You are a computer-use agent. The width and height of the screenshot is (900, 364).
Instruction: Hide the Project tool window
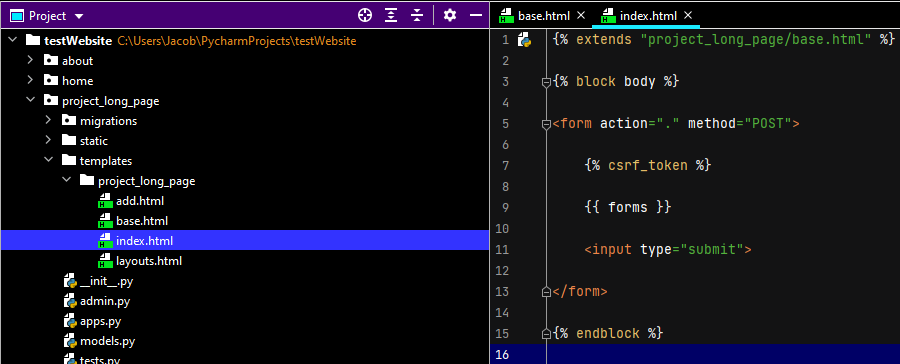pos(475,16)
